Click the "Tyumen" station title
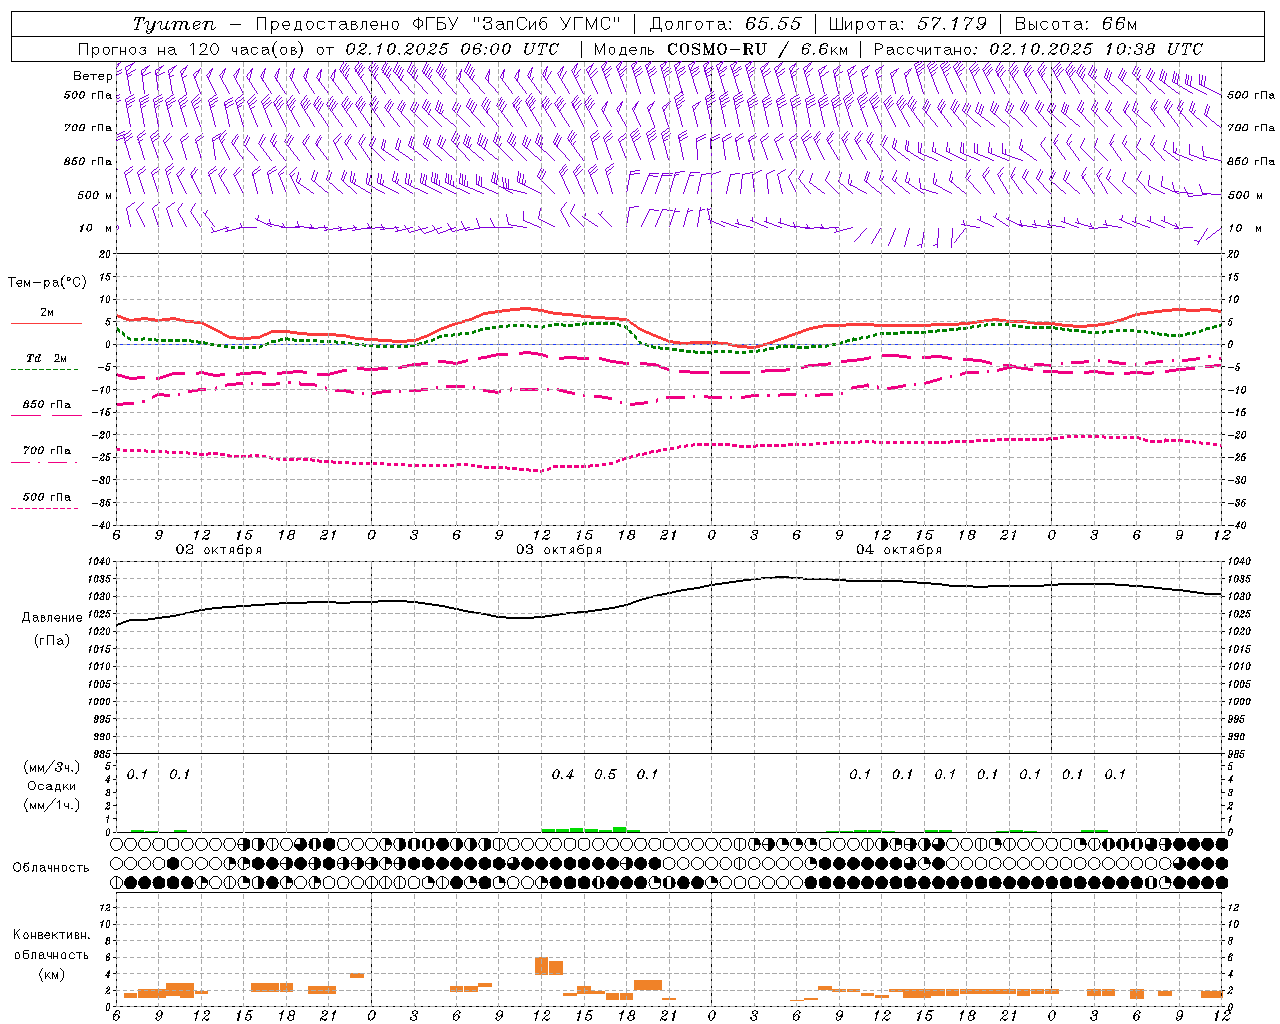1280x1024 pixels. [174, 24]
